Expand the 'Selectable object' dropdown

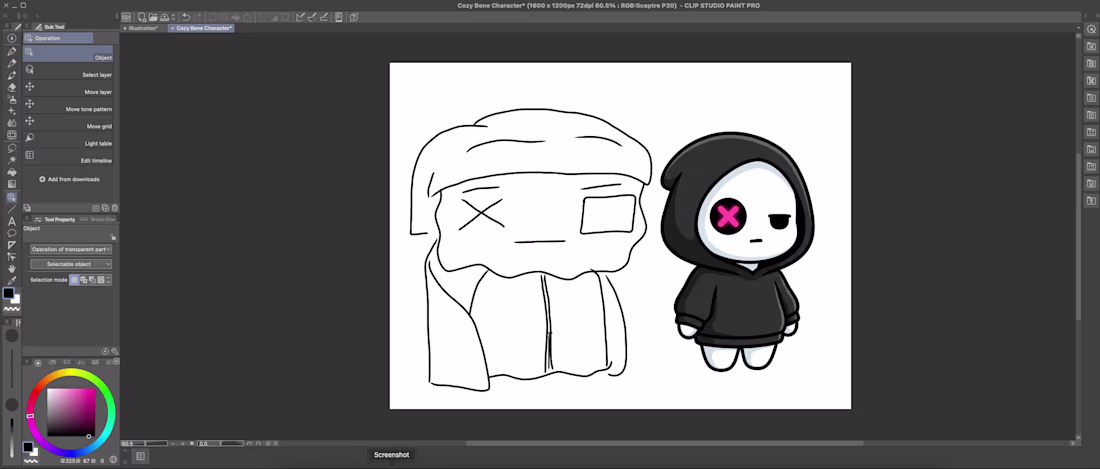coord(70,264)
